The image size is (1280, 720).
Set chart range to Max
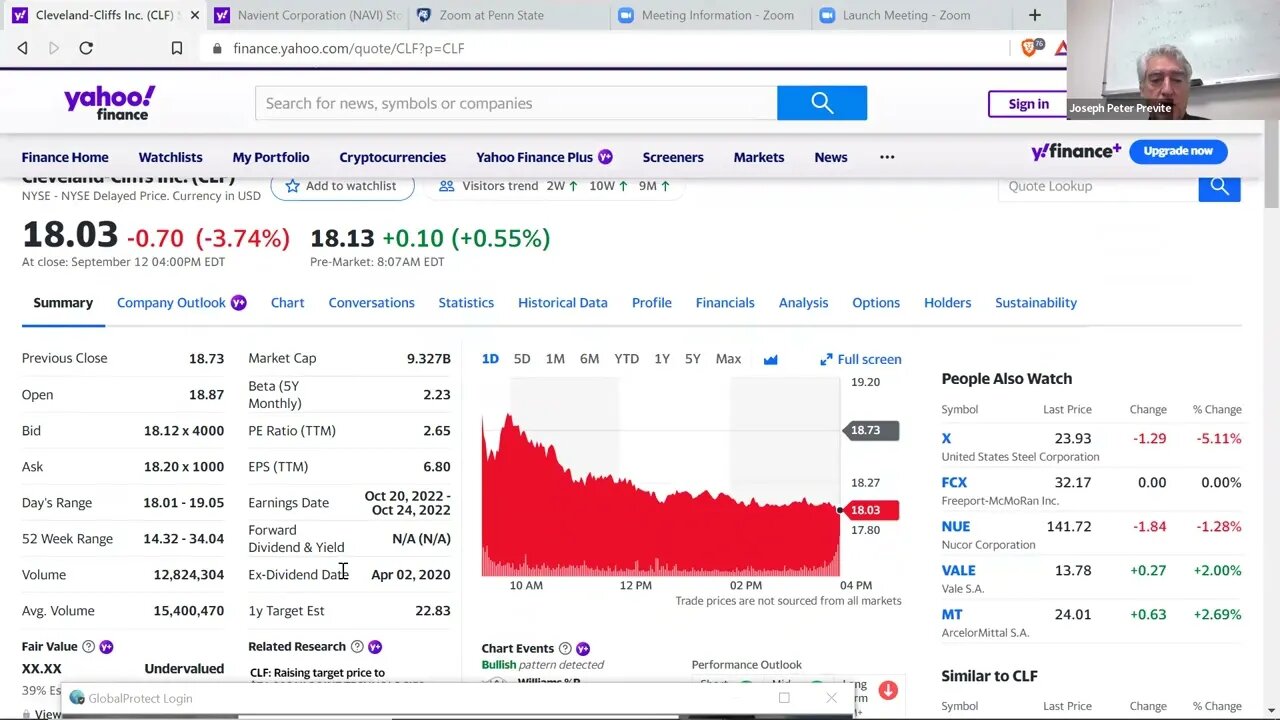click(728, 359)
